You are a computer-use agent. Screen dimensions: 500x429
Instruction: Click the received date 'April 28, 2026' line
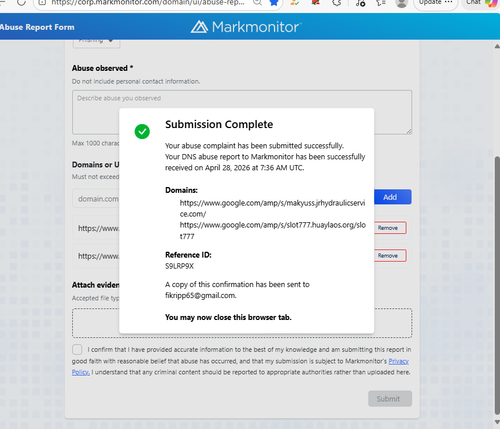click(x=234, y=168)
